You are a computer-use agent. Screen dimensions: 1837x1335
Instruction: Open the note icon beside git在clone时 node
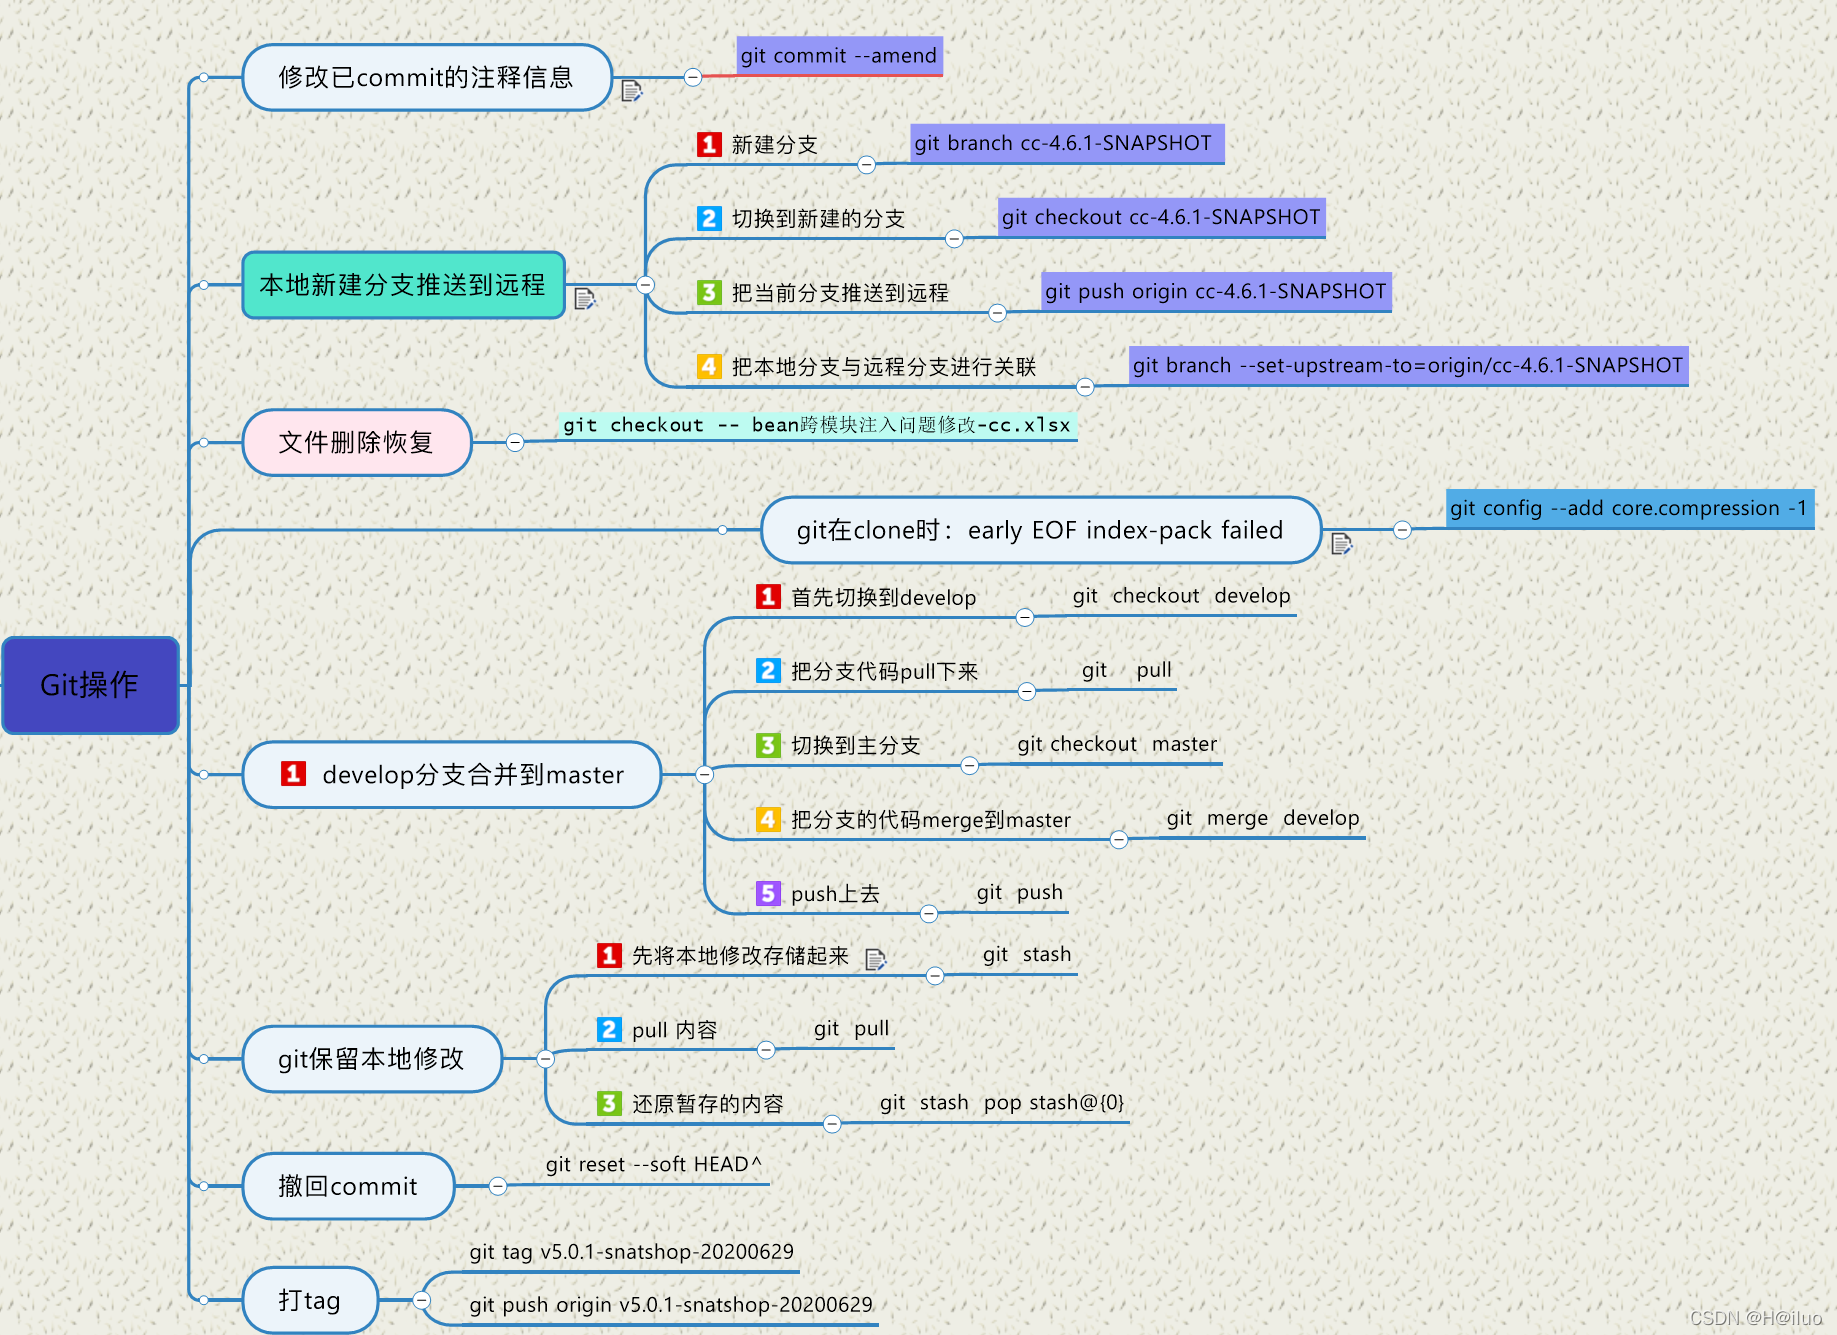pyautogui.click(x=1341, y=544)
